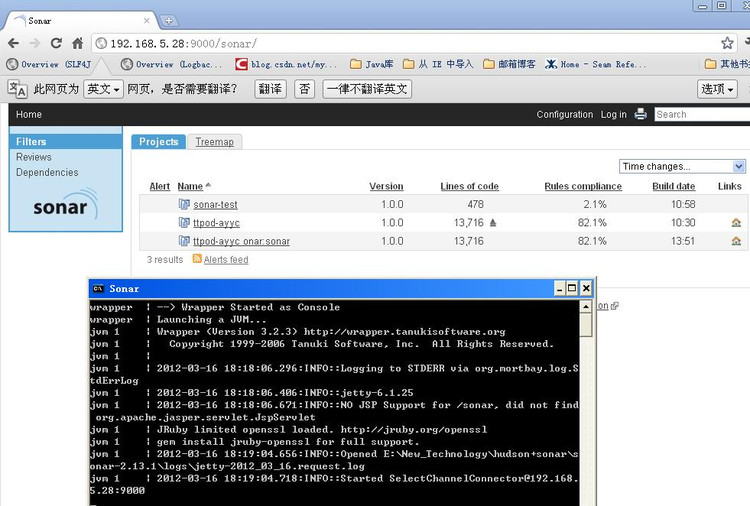
Task: Click the 翻译 translate button
Action: (x=270, y=89)
